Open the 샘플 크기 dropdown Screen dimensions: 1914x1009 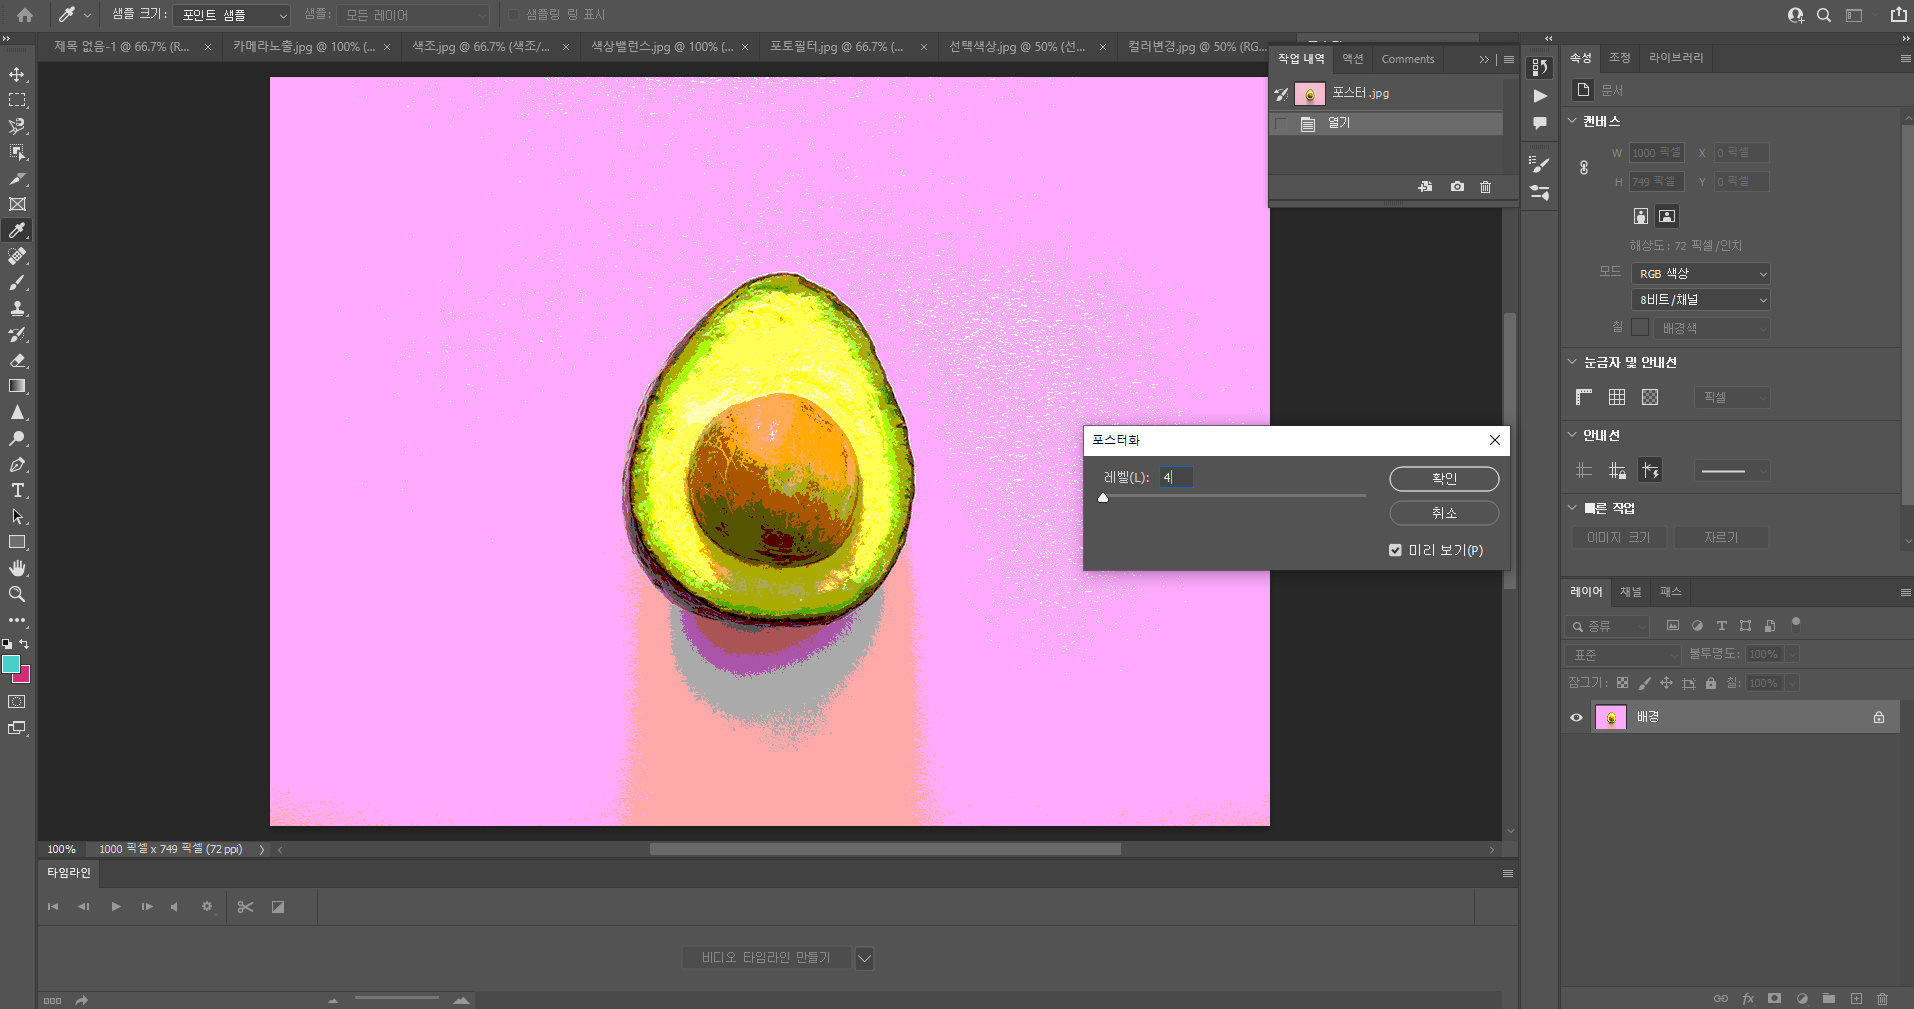pyautogui.click(x=231, y=15)
